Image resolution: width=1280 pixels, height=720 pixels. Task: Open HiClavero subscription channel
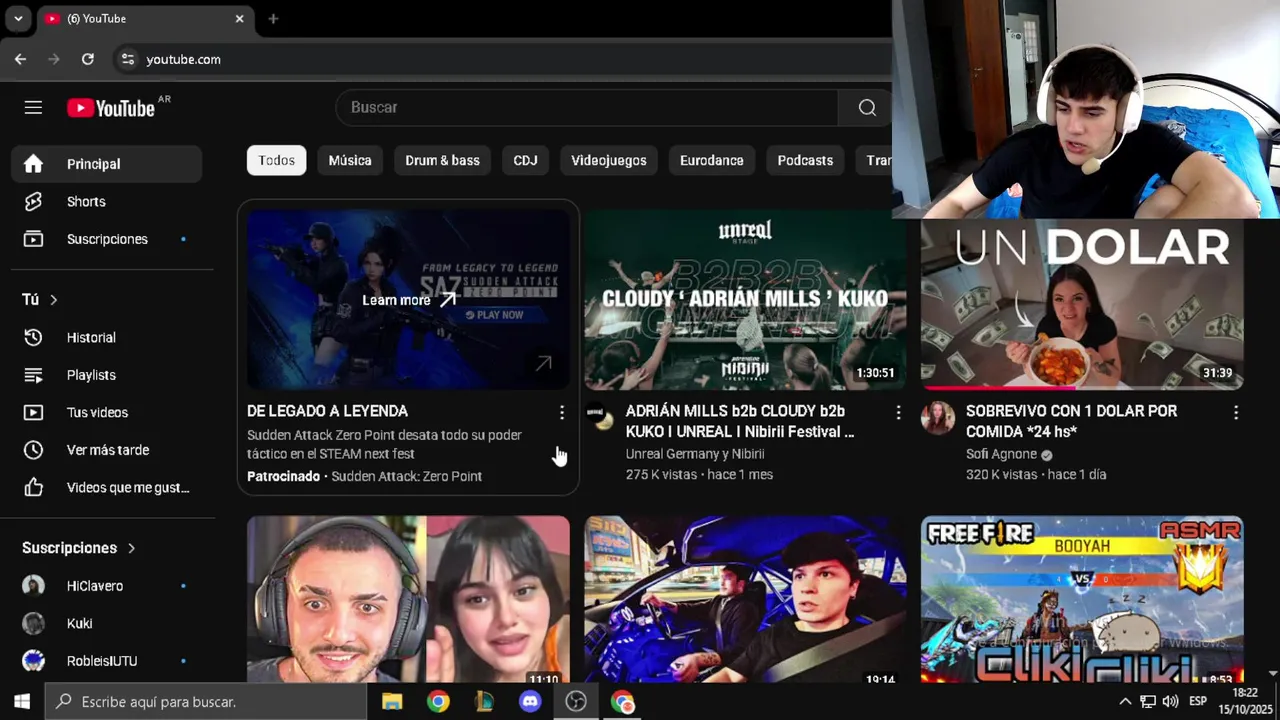[107, 586]
